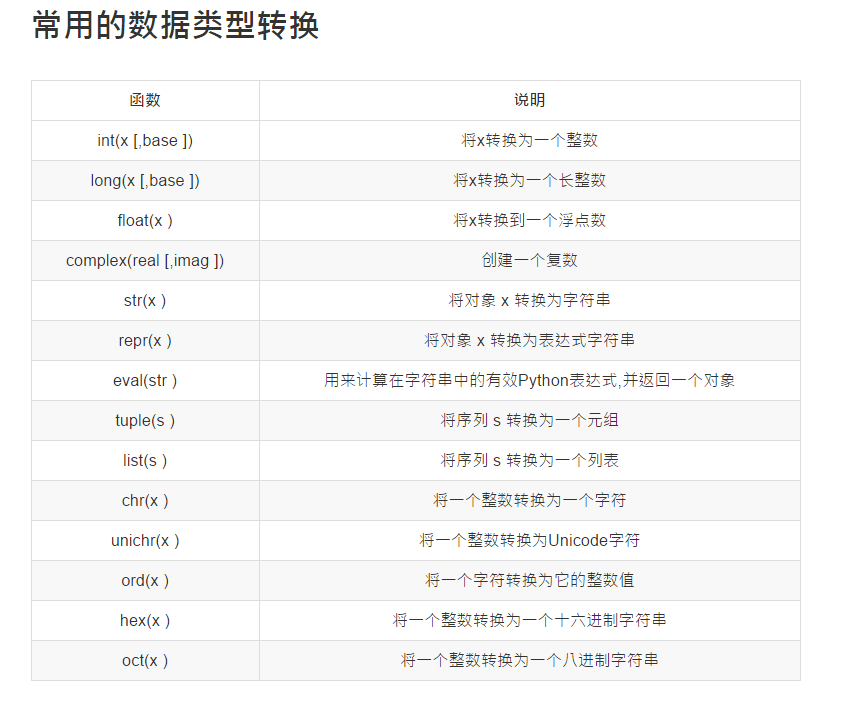
Task: Click description 创建一个复数
Action: pos(530,261)
